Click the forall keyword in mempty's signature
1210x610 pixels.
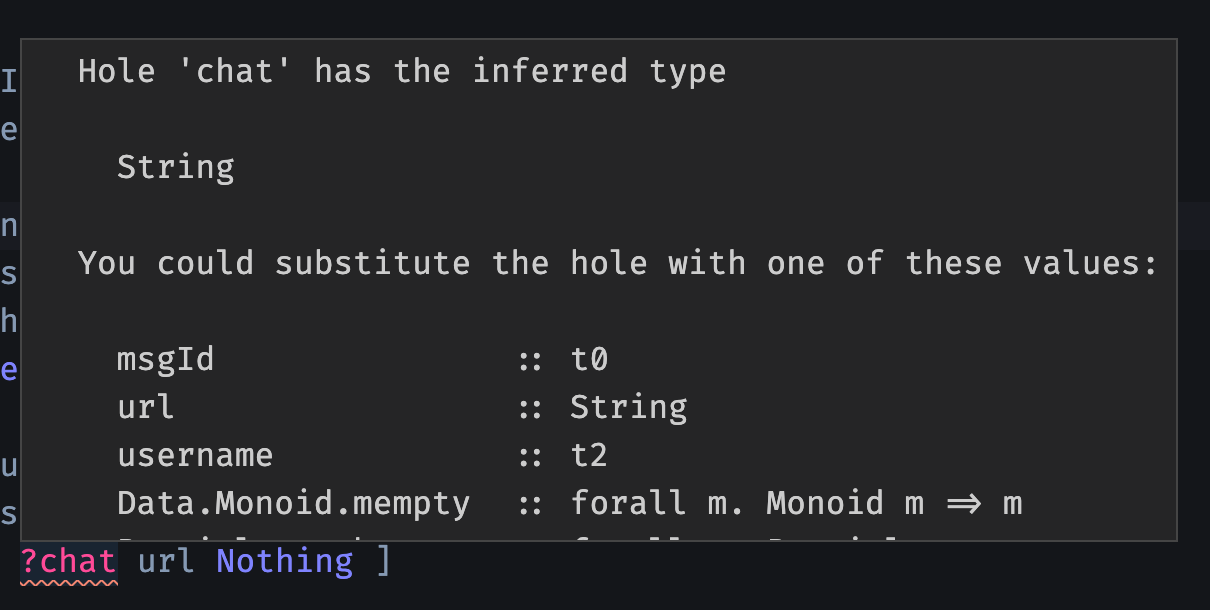point(629,503)
